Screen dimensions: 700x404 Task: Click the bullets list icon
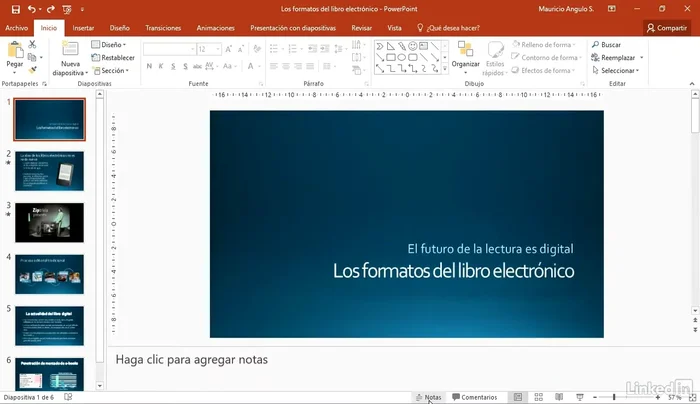coord(274,49)
